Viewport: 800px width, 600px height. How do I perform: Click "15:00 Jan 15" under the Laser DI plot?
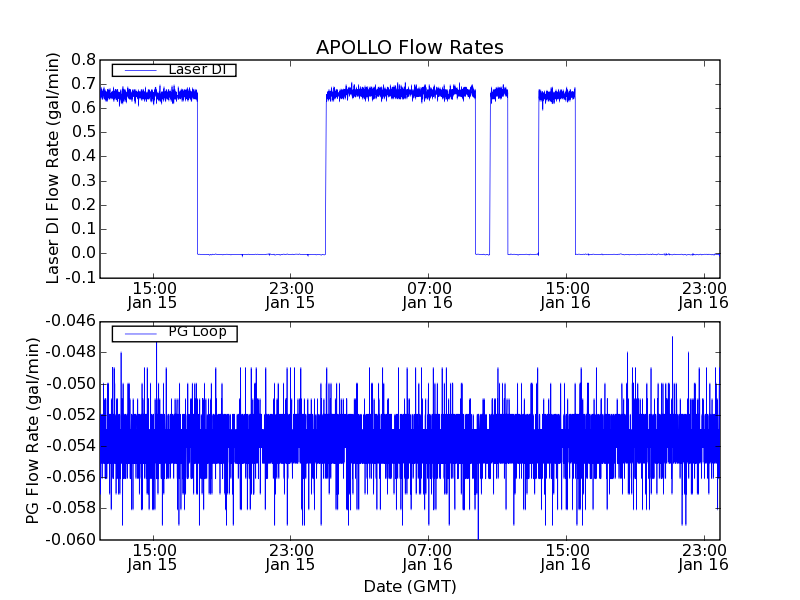pyautogui.click(x=152, y=296)
